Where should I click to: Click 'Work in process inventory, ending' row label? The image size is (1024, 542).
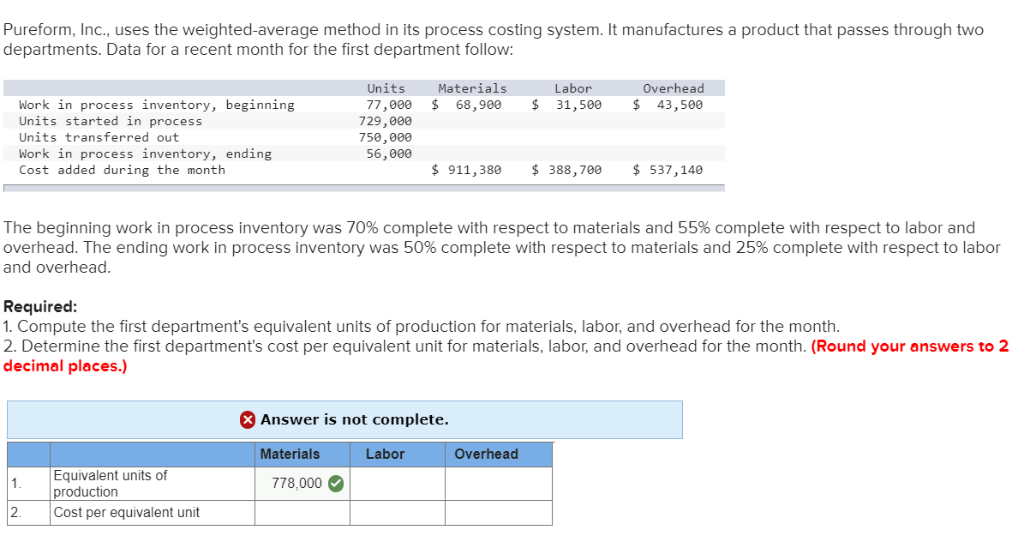pos(145,153)
